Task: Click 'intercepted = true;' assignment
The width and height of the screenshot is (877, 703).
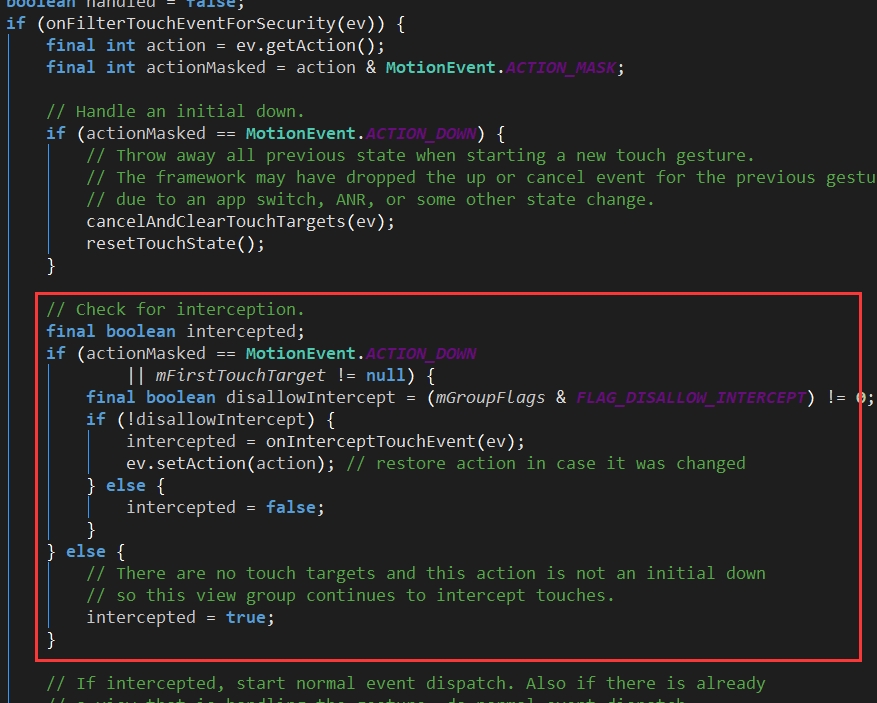Action: click(181, 617)
